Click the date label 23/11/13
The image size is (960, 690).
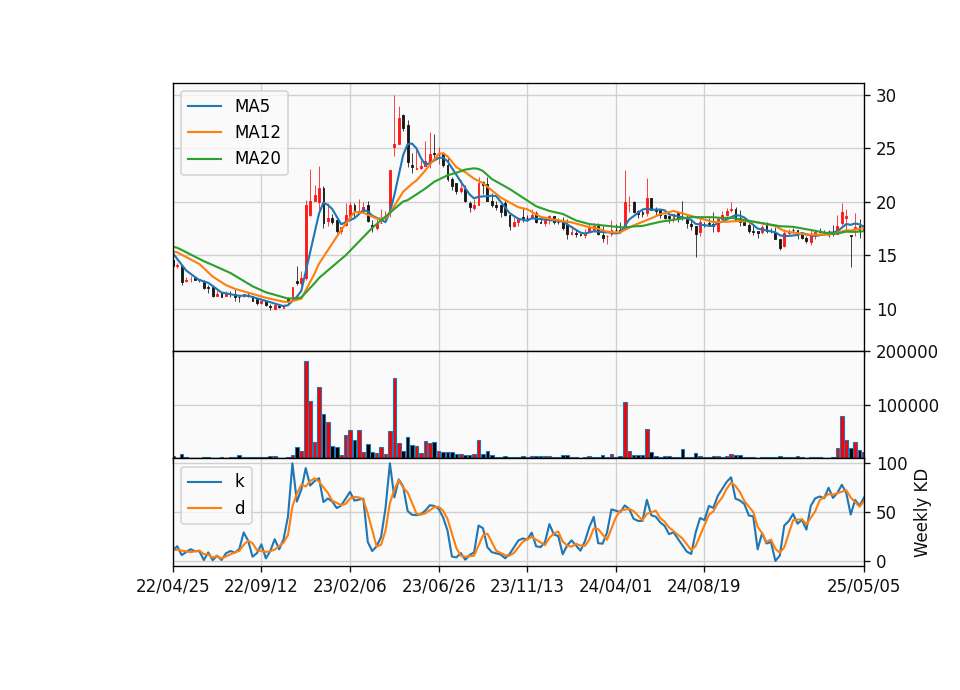tap(527, 587)
